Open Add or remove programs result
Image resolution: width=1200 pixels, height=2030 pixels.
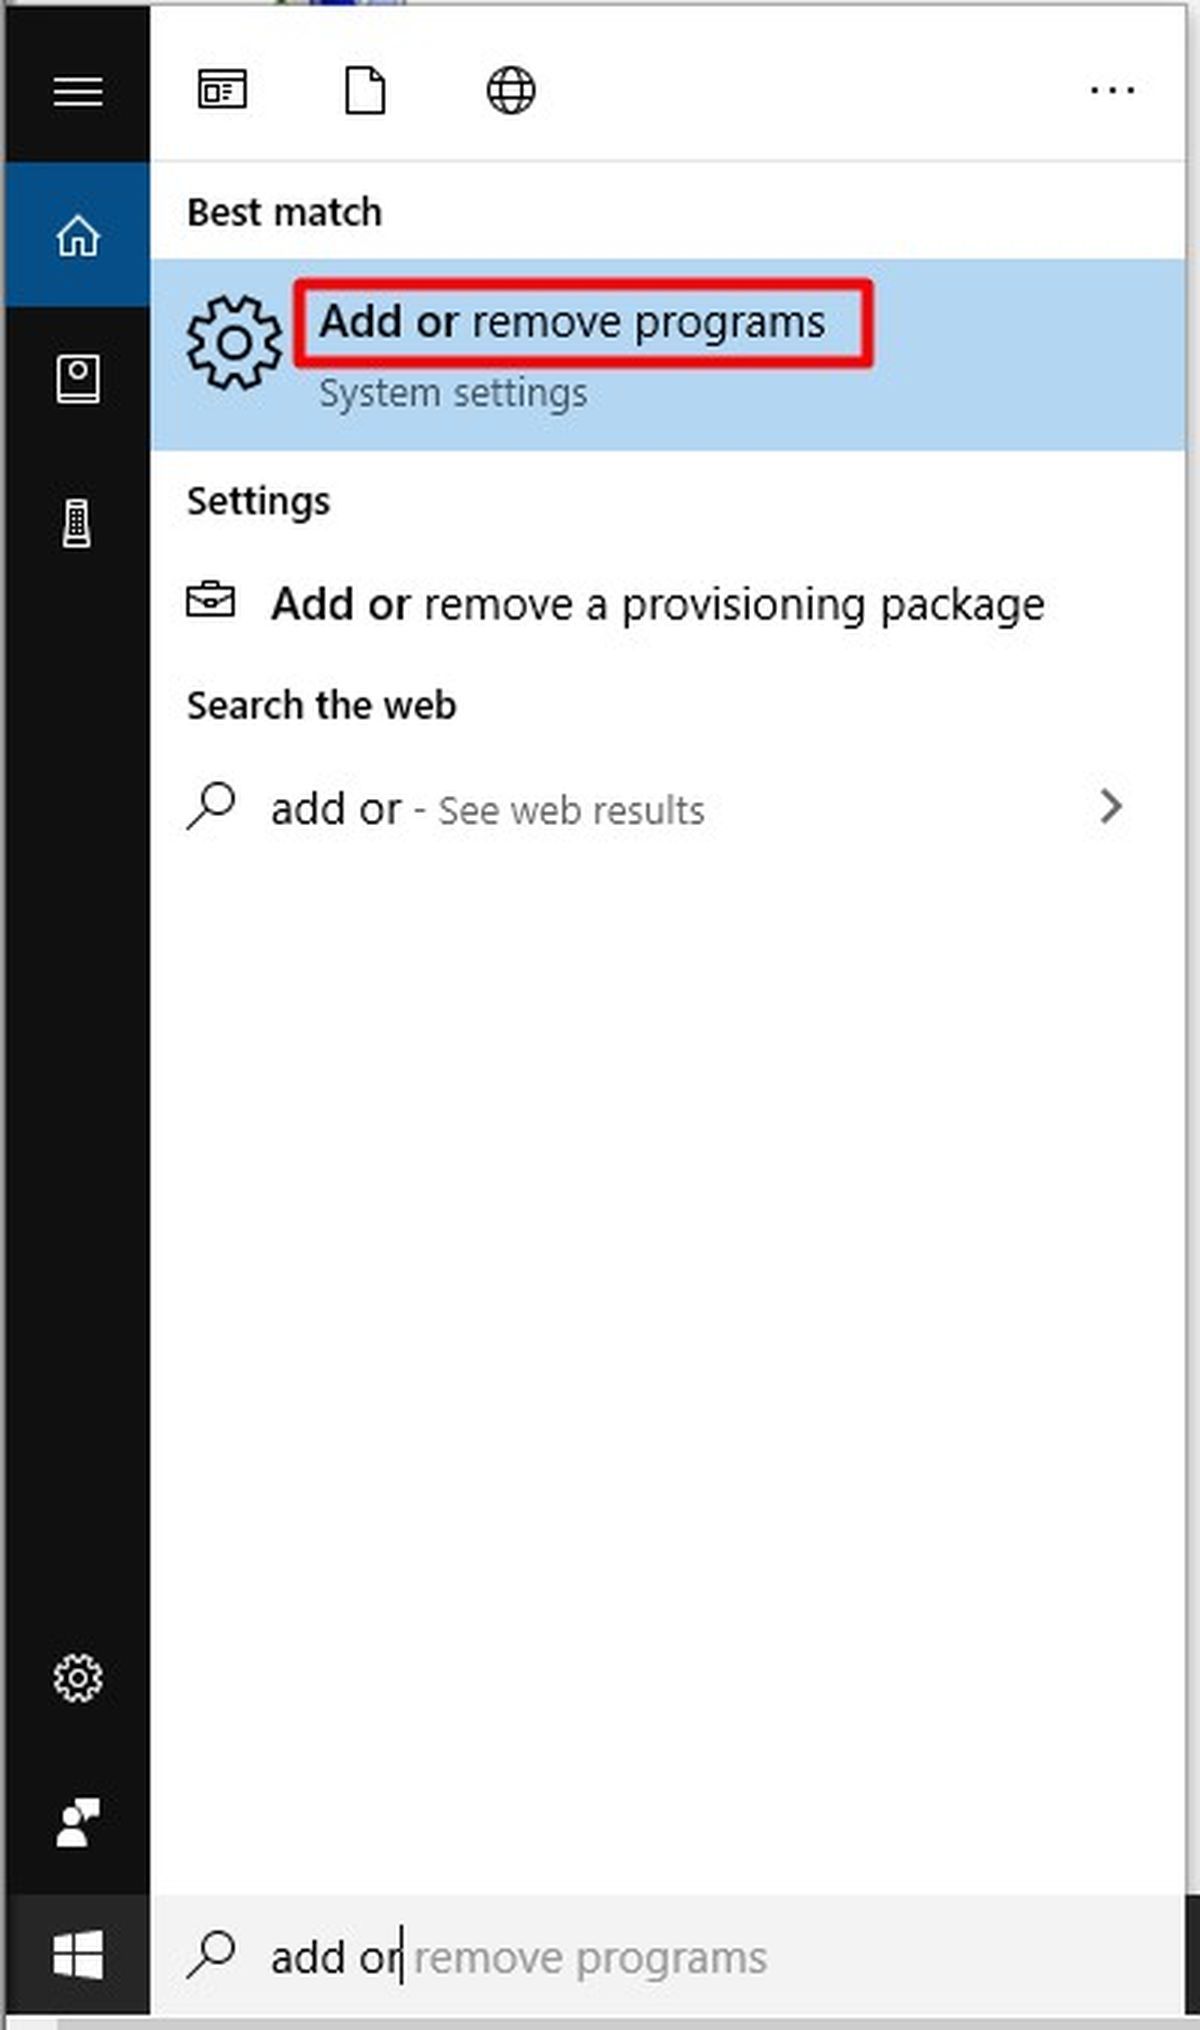[x=668, y=354]
